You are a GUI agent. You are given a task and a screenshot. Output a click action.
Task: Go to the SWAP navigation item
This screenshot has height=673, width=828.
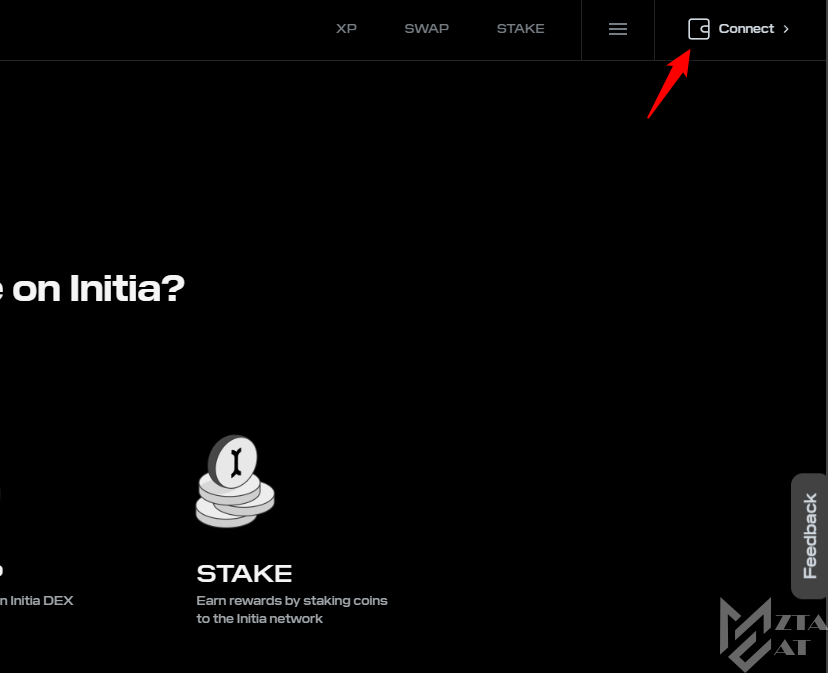(x=427, y=29)
